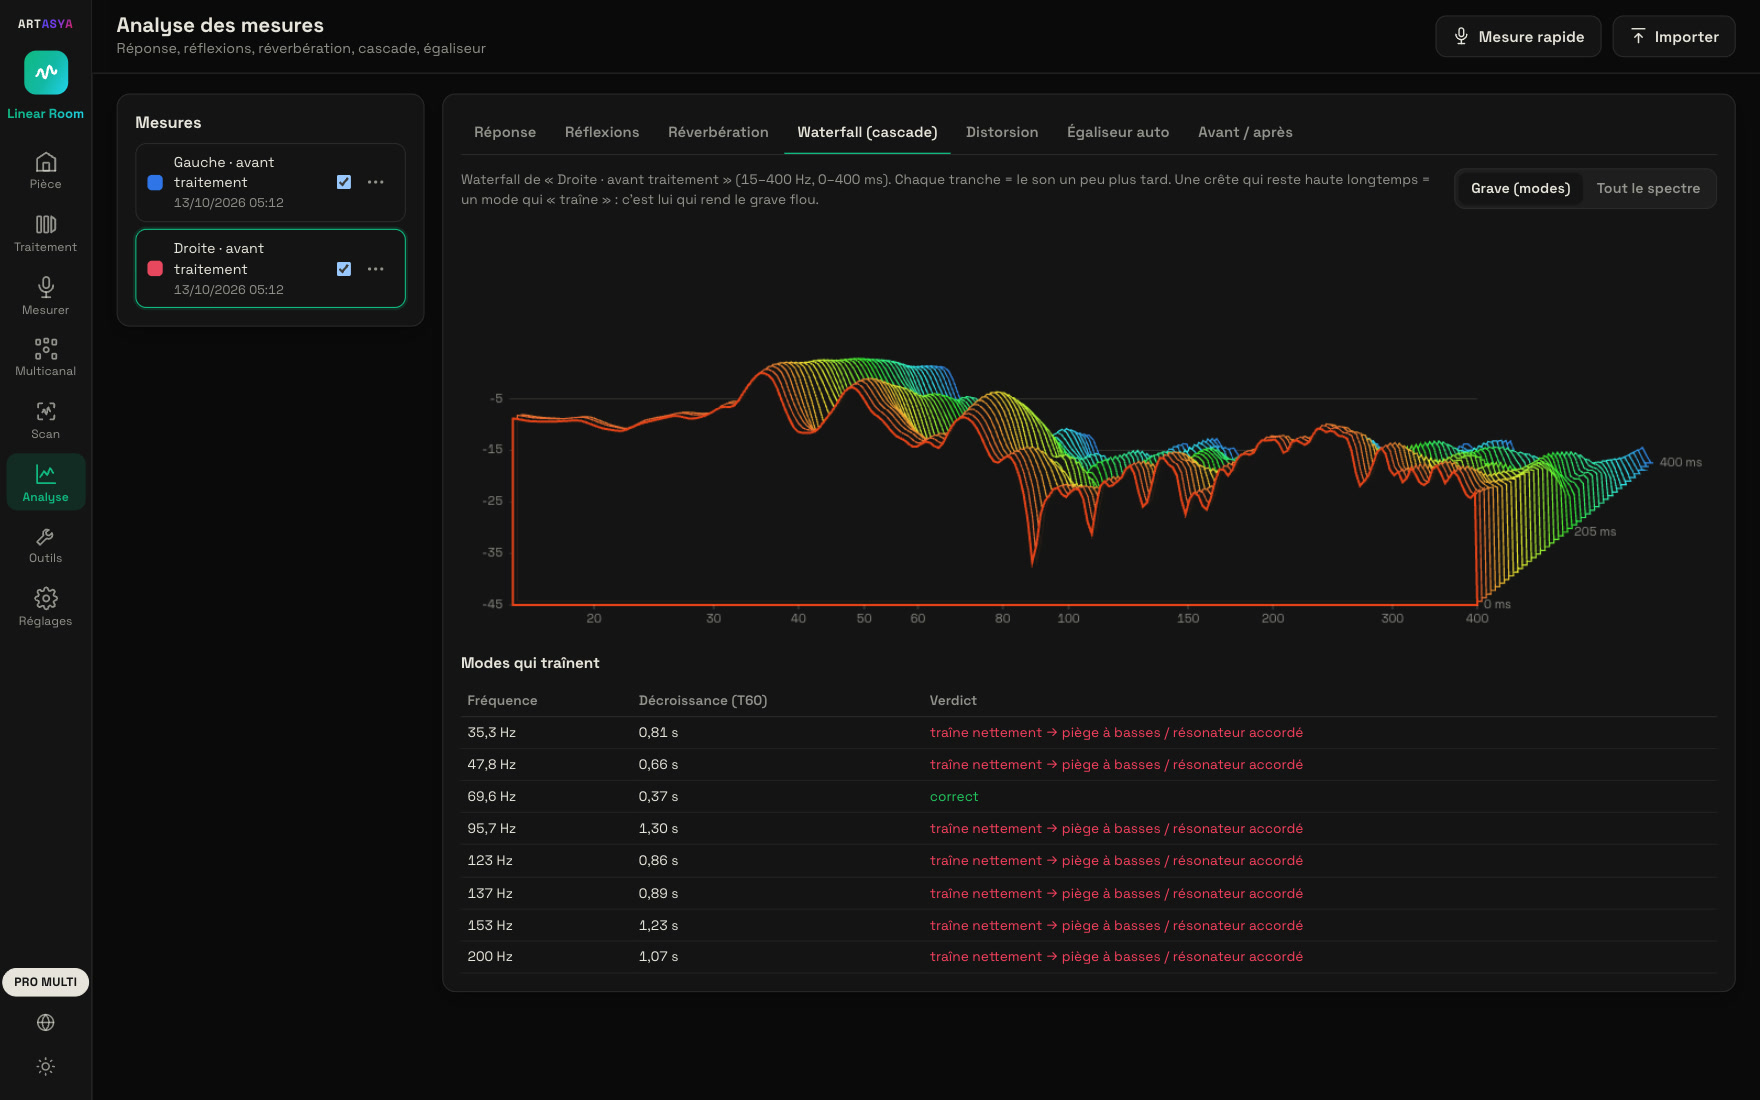Screen dimensions: 1760x1100
Task: Click the Décroissance (T60) column header
Action: click(x=703, y=700)
